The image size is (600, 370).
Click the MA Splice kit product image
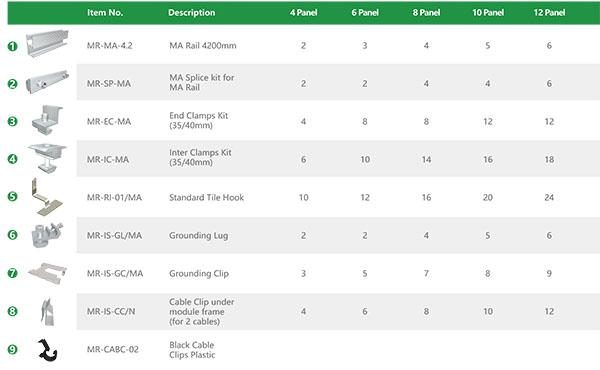coord(47,81)
